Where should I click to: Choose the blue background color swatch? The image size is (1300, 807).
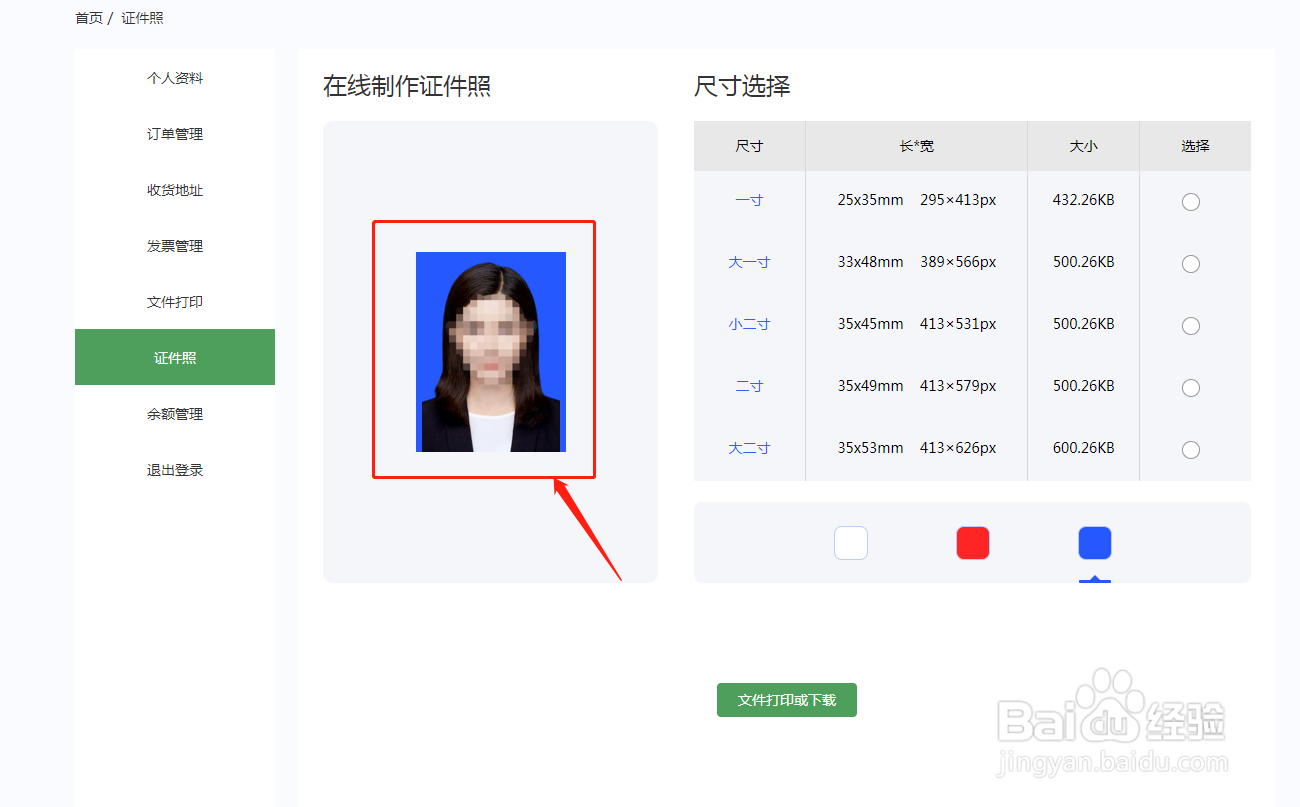[1095, 543]
